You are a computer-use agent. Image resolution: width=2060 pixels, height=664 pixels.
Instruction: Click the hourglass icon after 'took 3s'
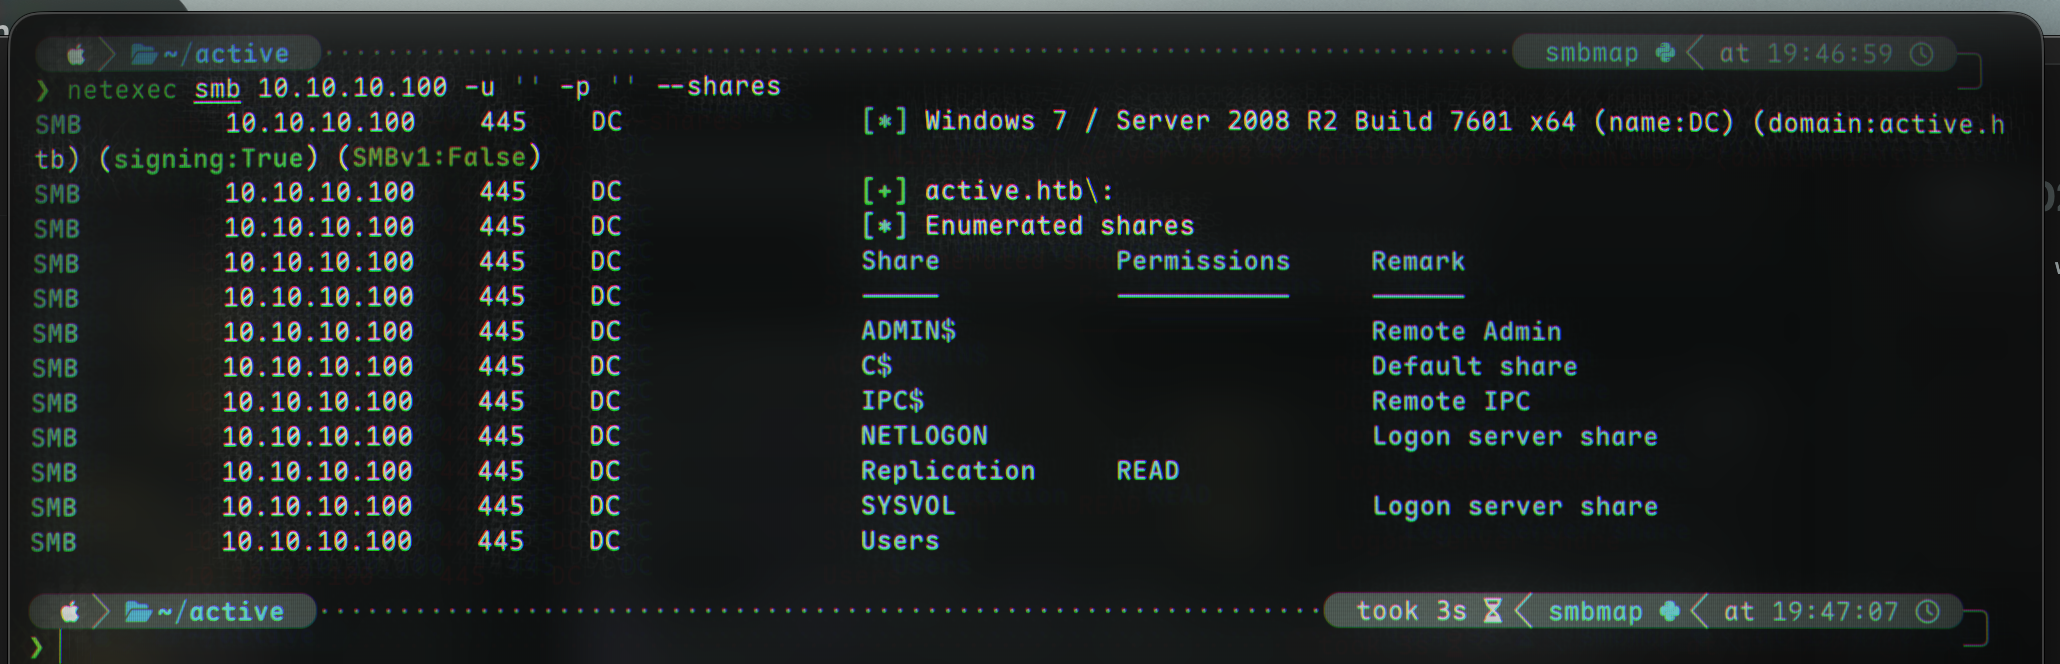click(x=1492, y=611)
